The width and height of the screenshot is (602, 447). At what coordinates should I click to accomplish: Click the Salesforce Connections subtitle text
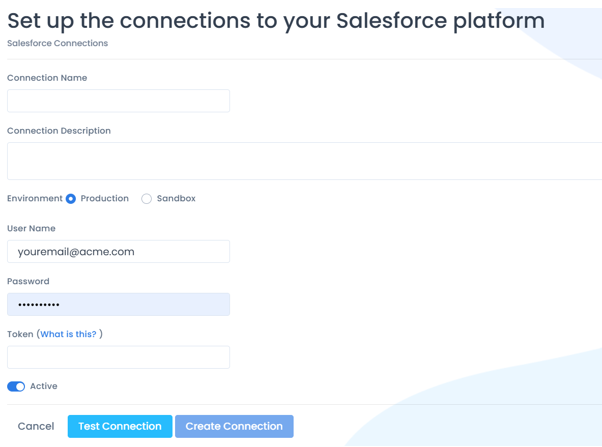click(58, 43)
